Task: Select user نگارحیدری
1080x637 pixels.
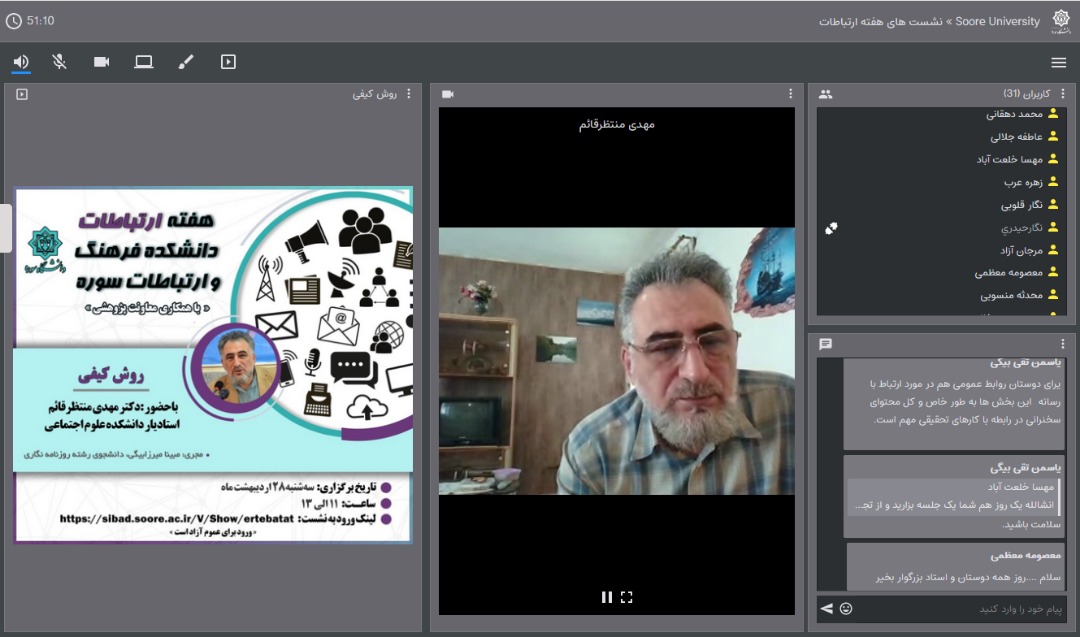Action: [x=1021, y=228]
